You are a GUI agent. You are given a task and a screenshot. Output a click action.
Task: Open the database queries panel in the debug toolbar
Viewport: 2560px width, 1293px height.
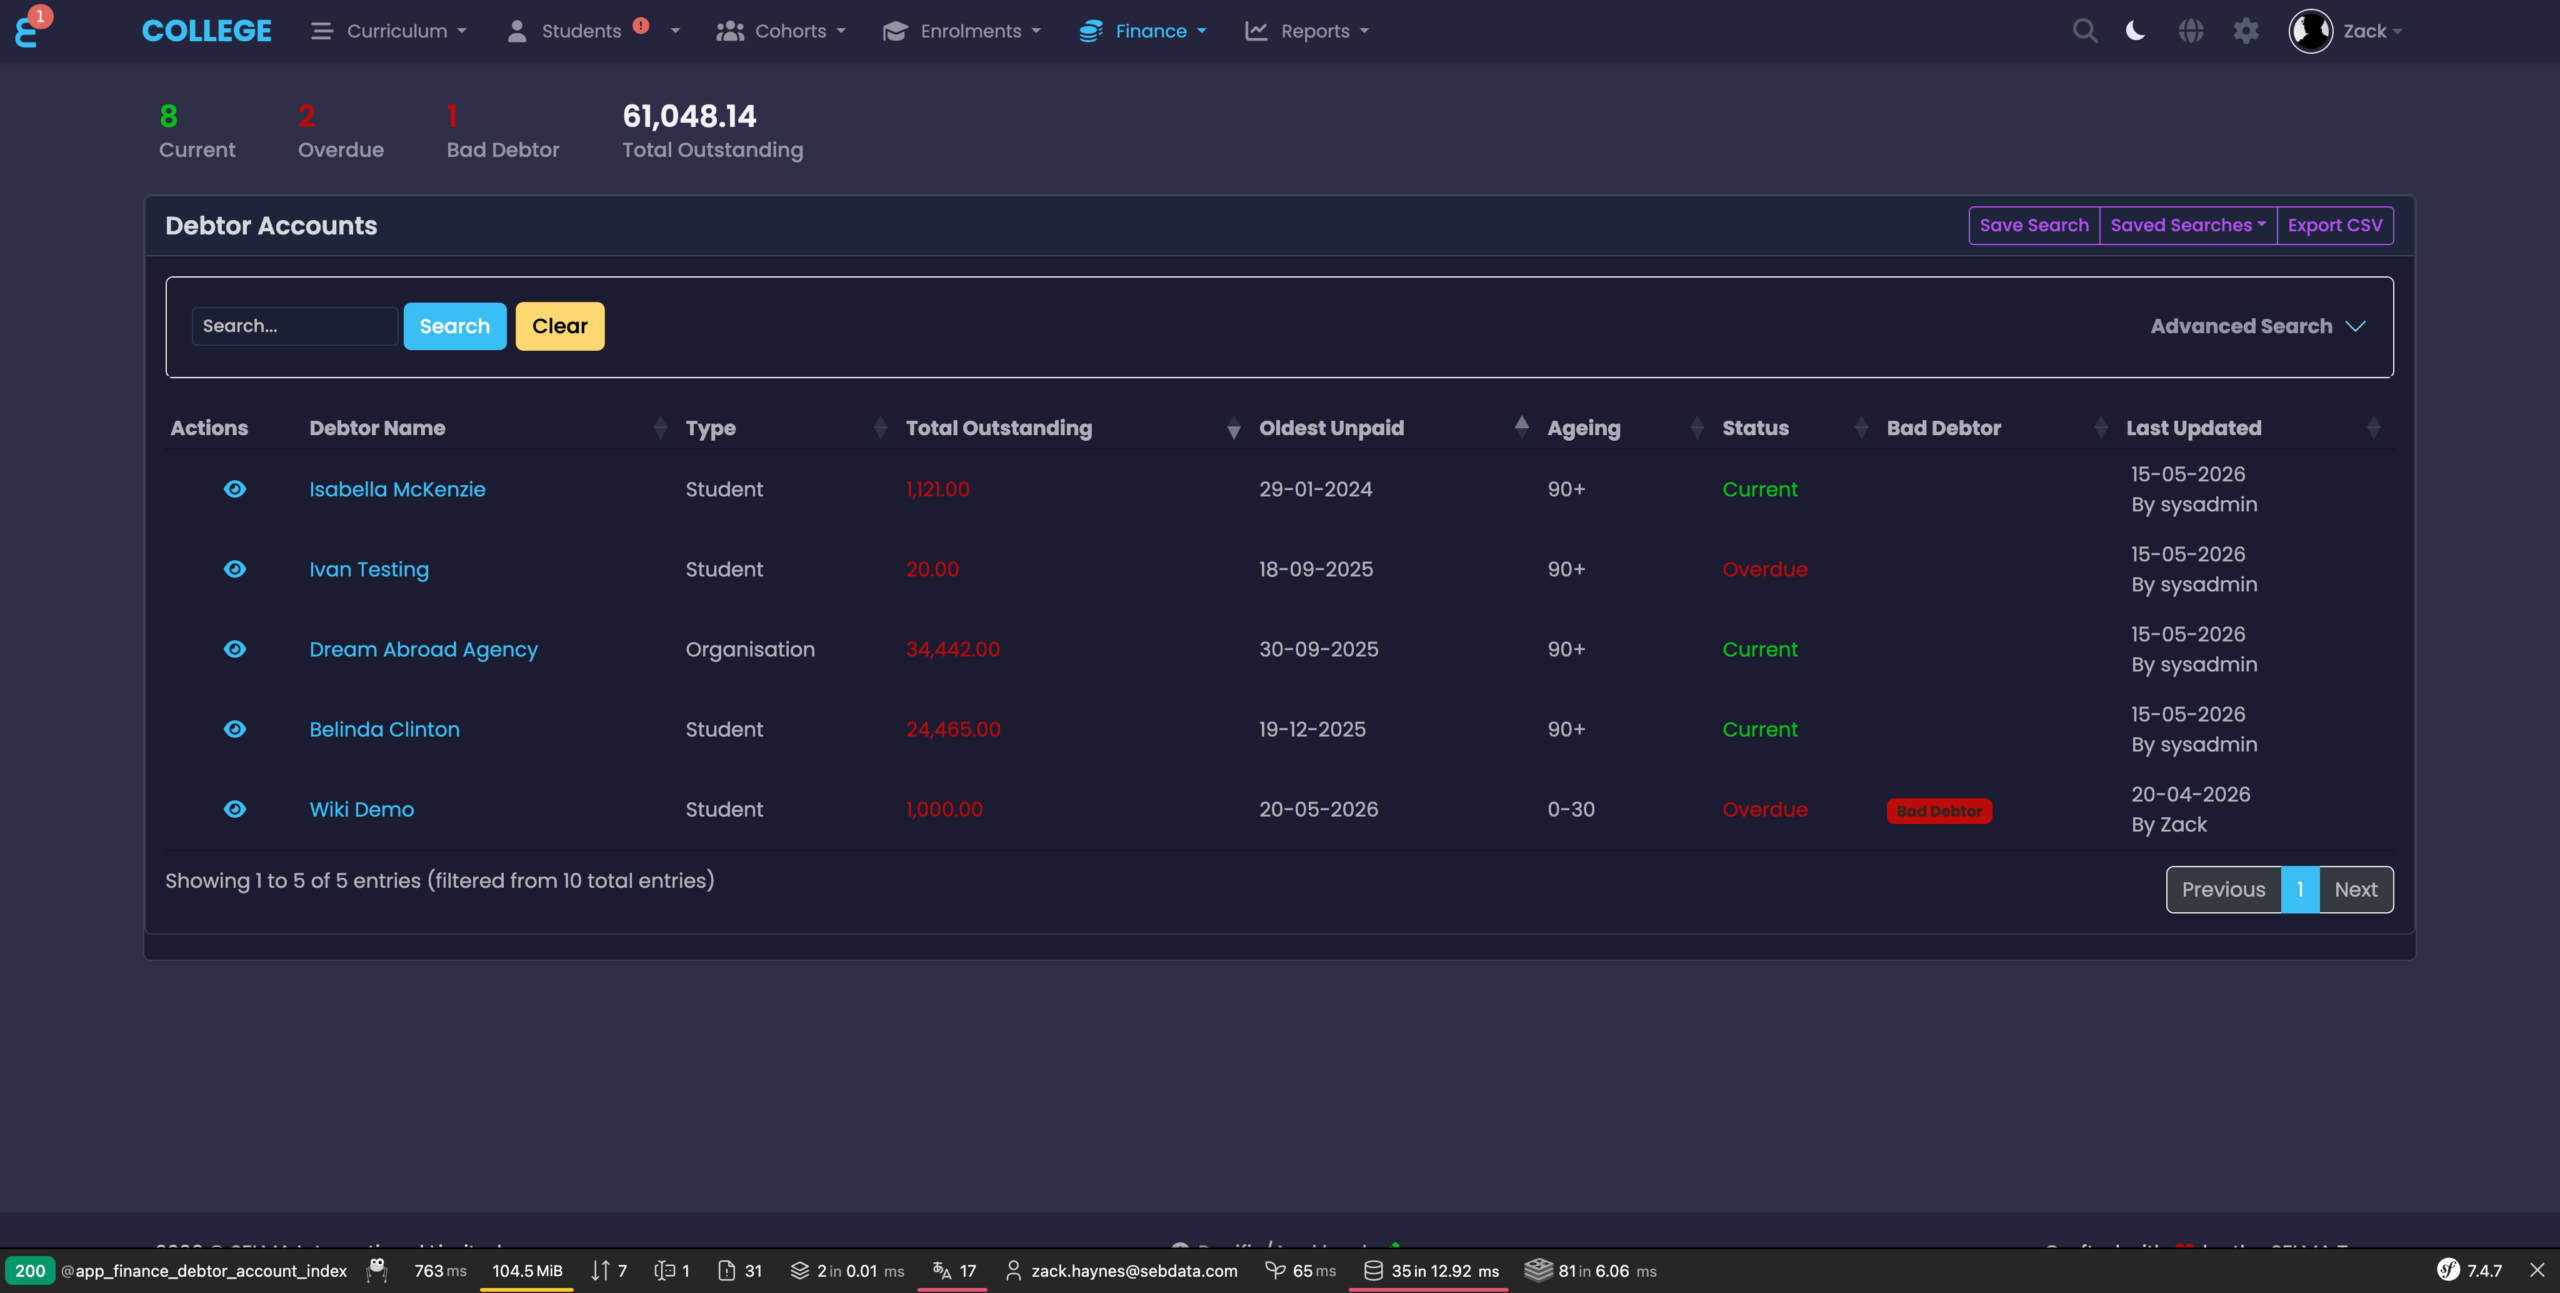[x=1430, y=1270]
